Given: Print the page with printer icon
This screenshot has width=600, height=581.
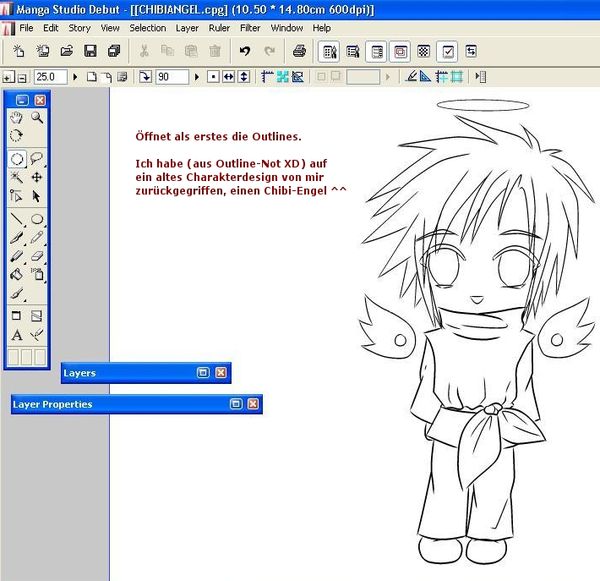Looking at the screenshot, I should [299, 51].
